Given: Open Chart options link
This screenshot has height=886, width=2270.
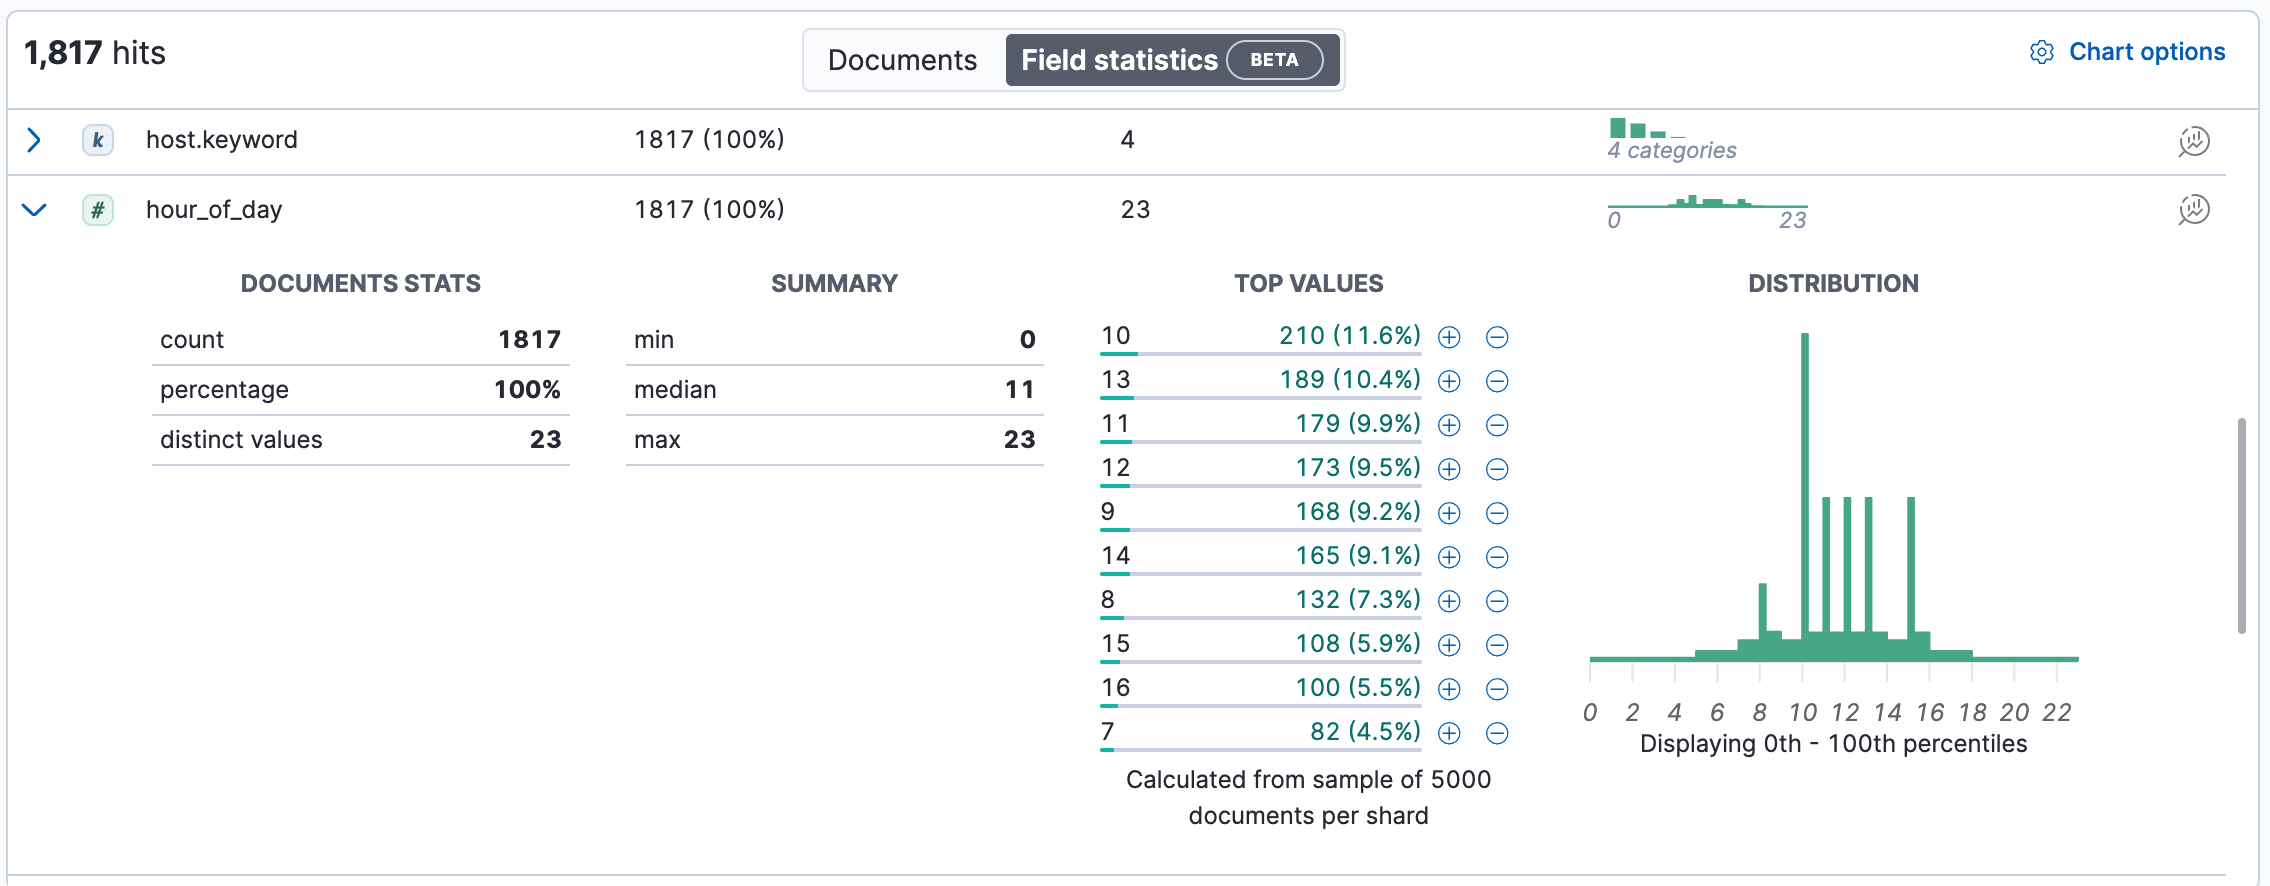Looking at the screenshot, I should click(2146, 52).
